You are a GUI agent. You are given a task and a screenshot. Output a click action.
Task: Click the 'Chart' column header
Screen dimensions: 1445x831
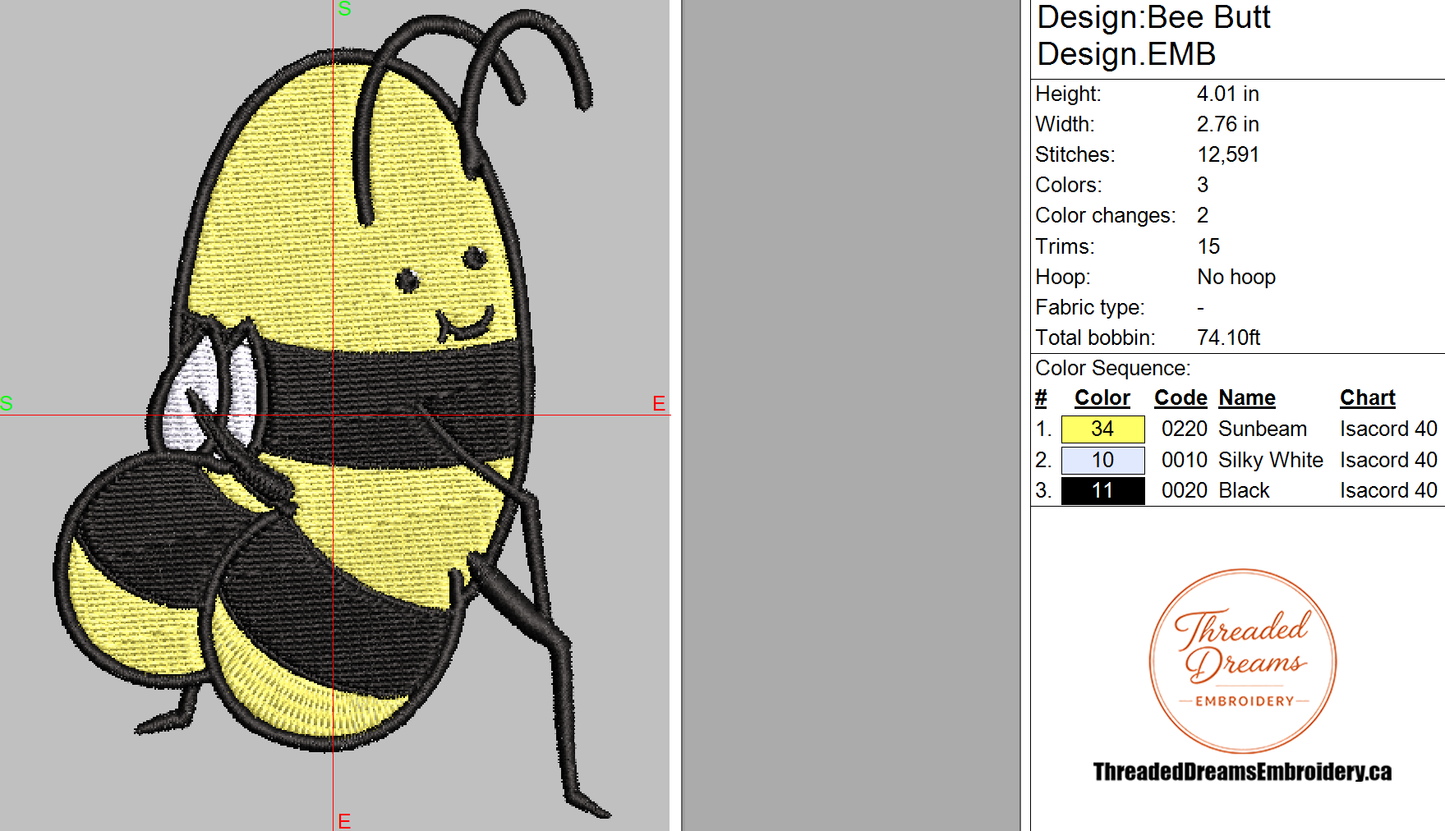(x=1368, y=398)
